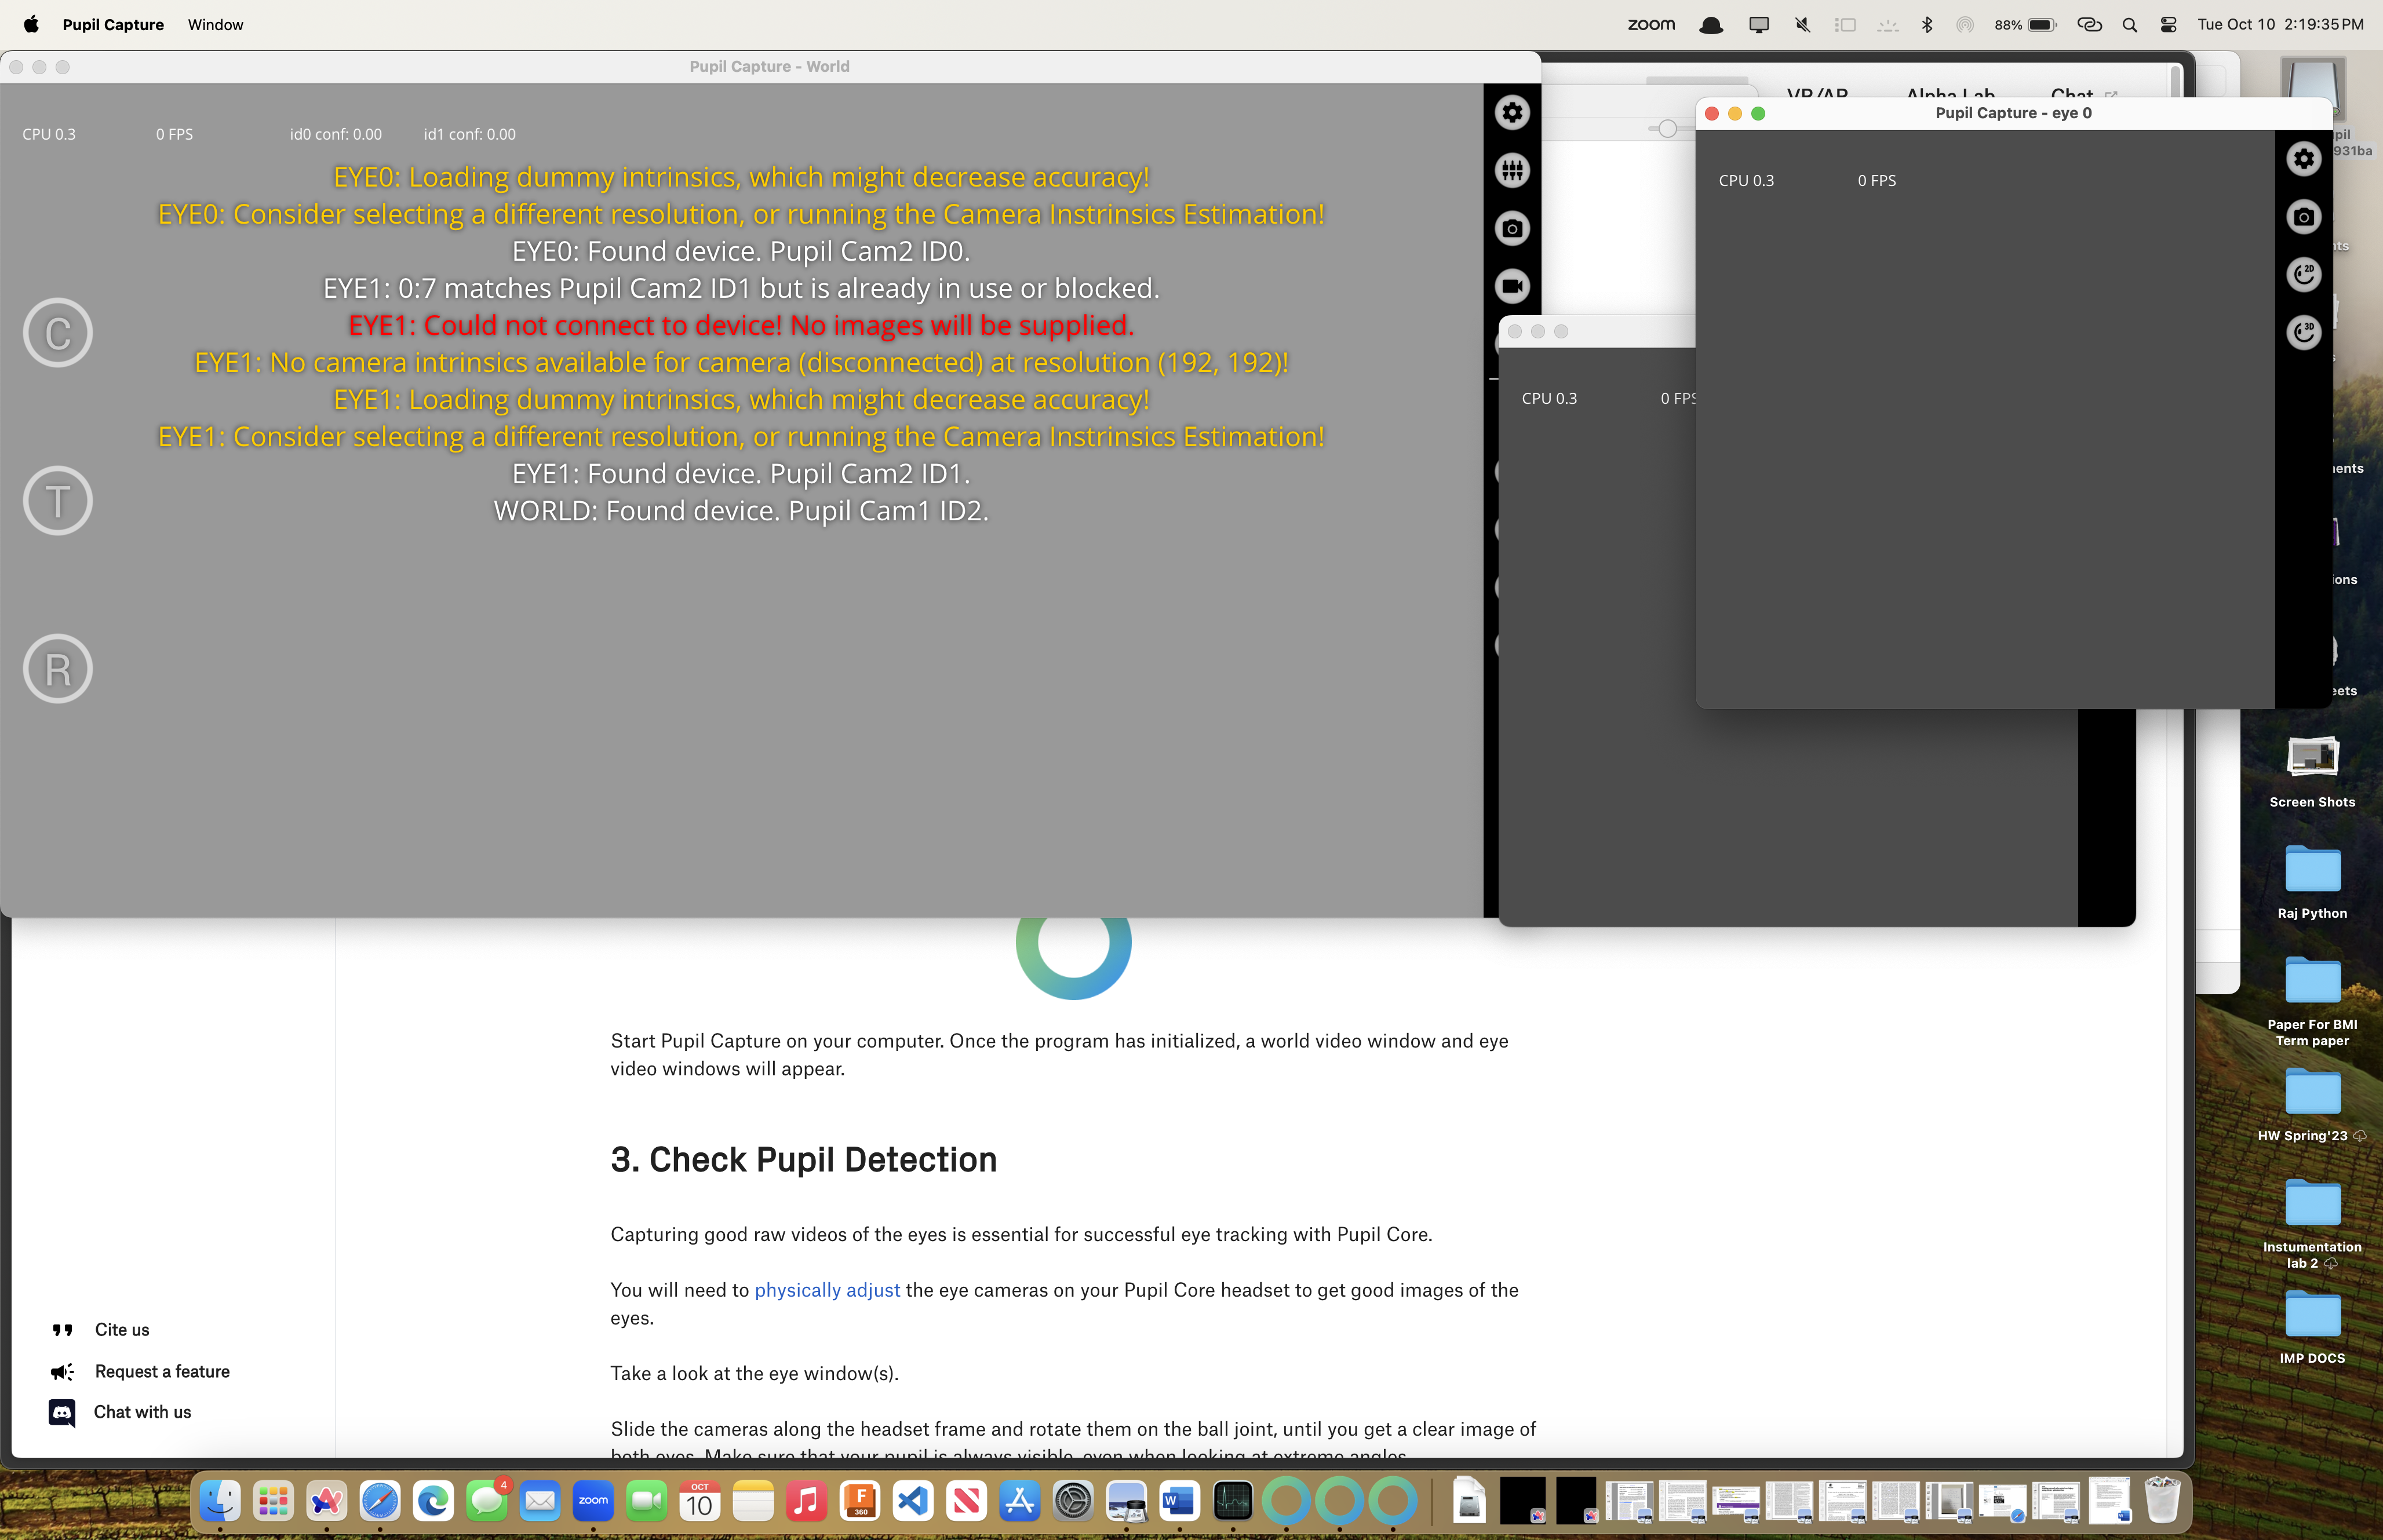This screenshot has width=2383, height=1540.
Task: Start validation test with the T button
Action: (x=58, y=501)
